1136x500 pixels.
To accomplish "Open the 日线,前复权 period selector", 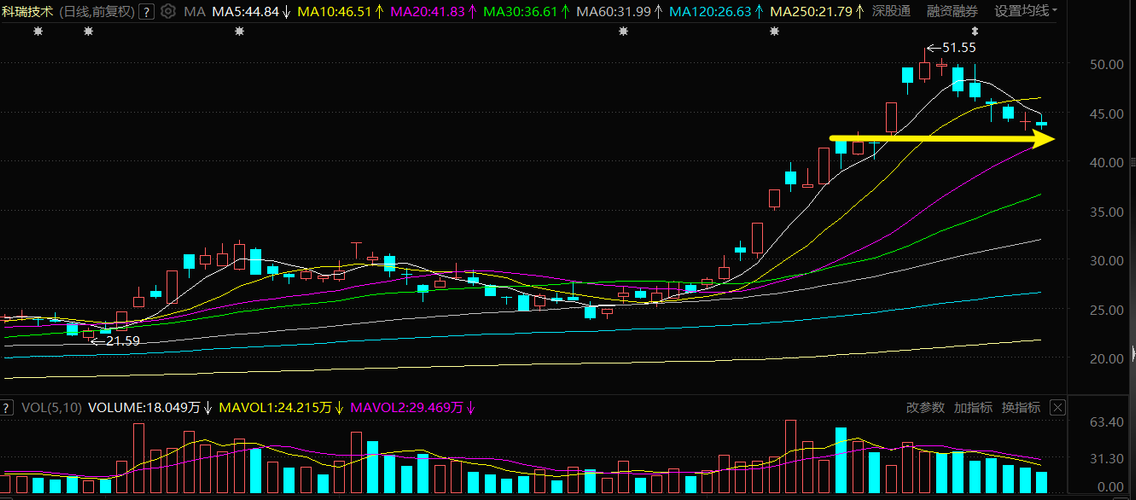I will click(96, 12).
